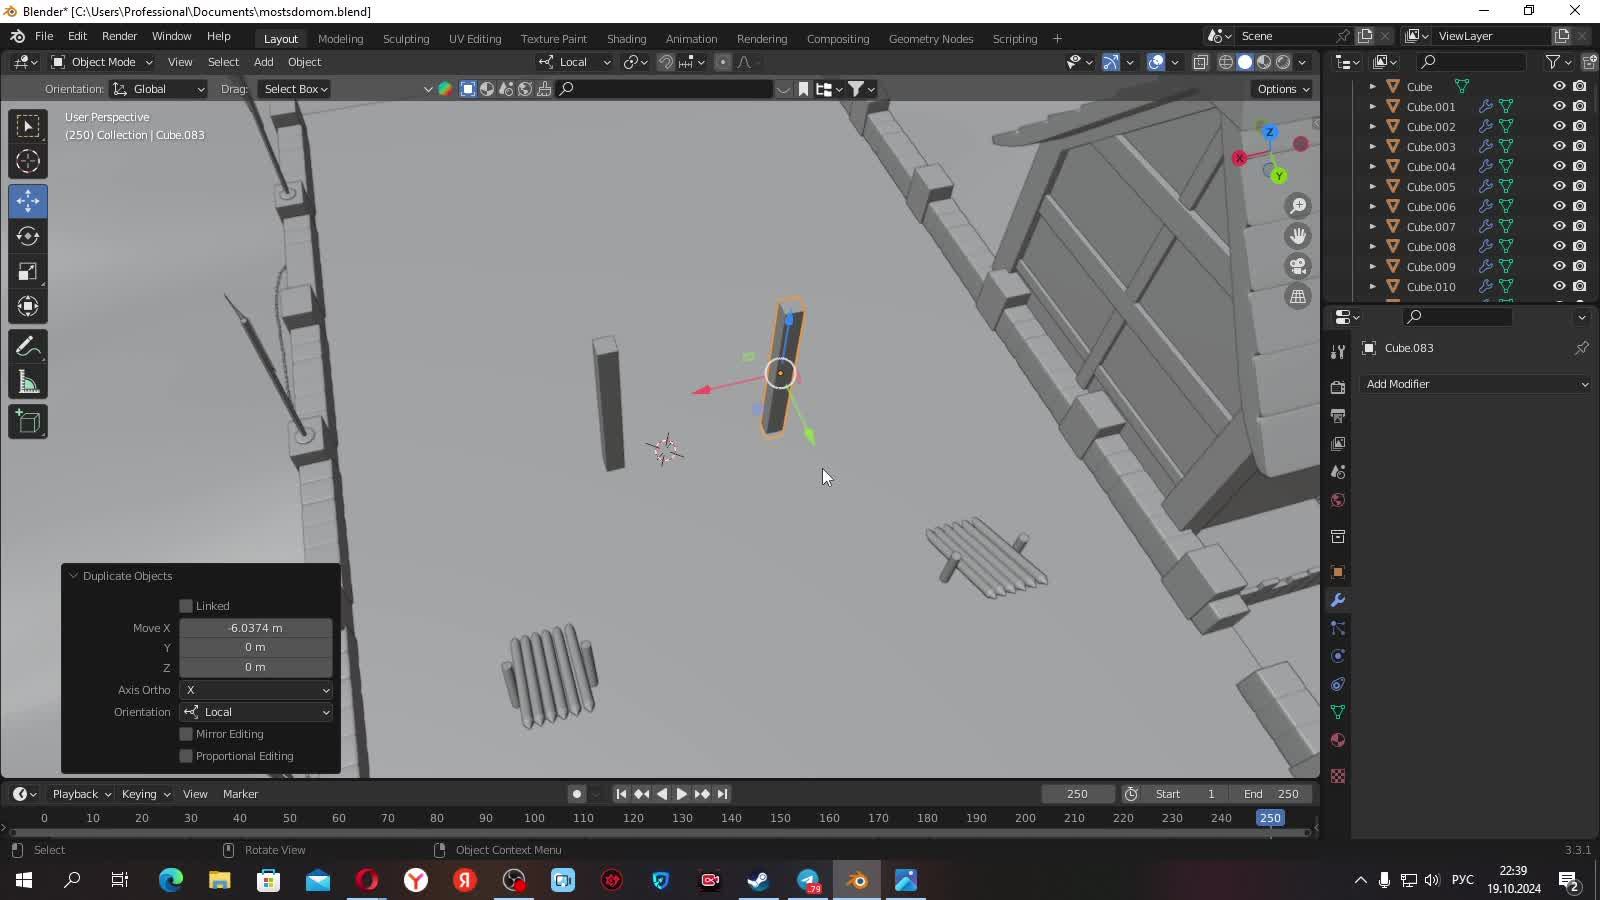Enable Proportional Editing checkbox
The width and height of the screenshot is (1600, 900).
point(186,756)
